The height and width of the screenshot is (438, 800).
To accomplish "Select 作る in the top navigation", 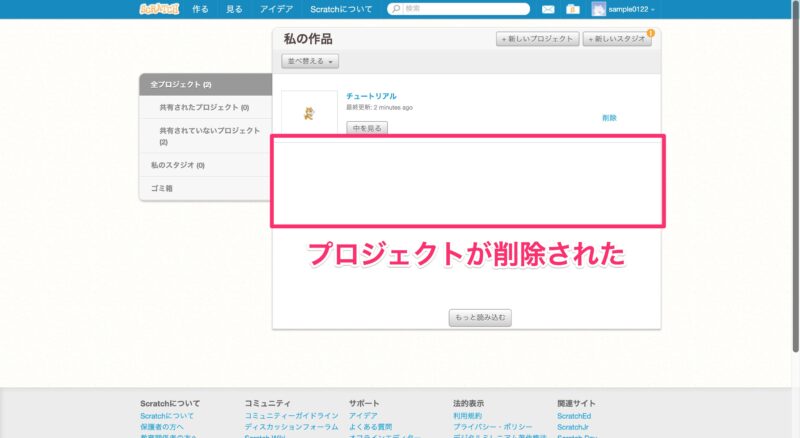I will tap(200, 9).
